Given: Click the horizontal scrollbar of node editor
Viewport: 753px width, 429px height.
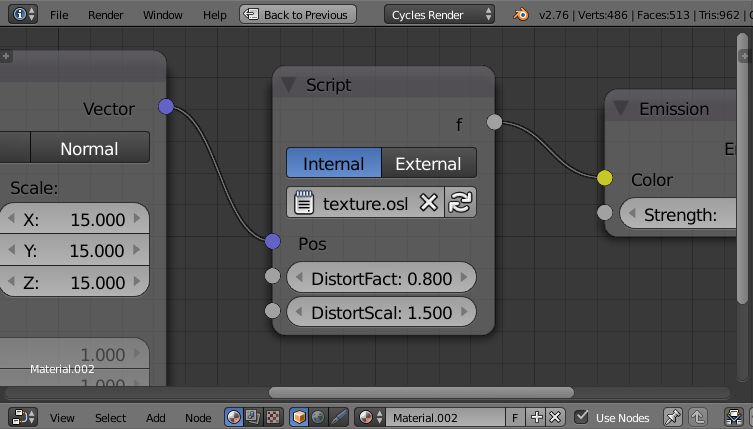Looking at the screenshot, I should (x=421, y=392).
